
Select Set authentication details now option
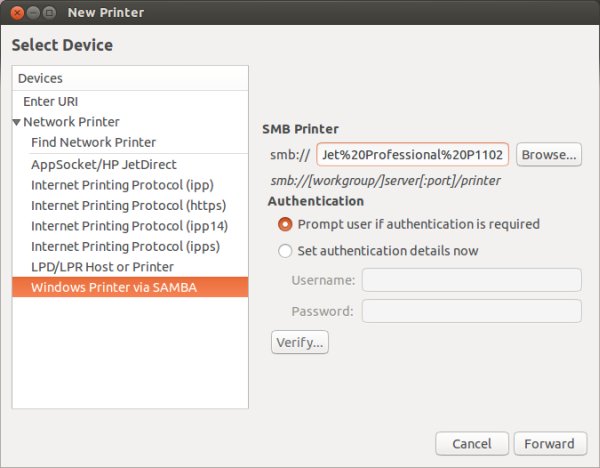286,251
